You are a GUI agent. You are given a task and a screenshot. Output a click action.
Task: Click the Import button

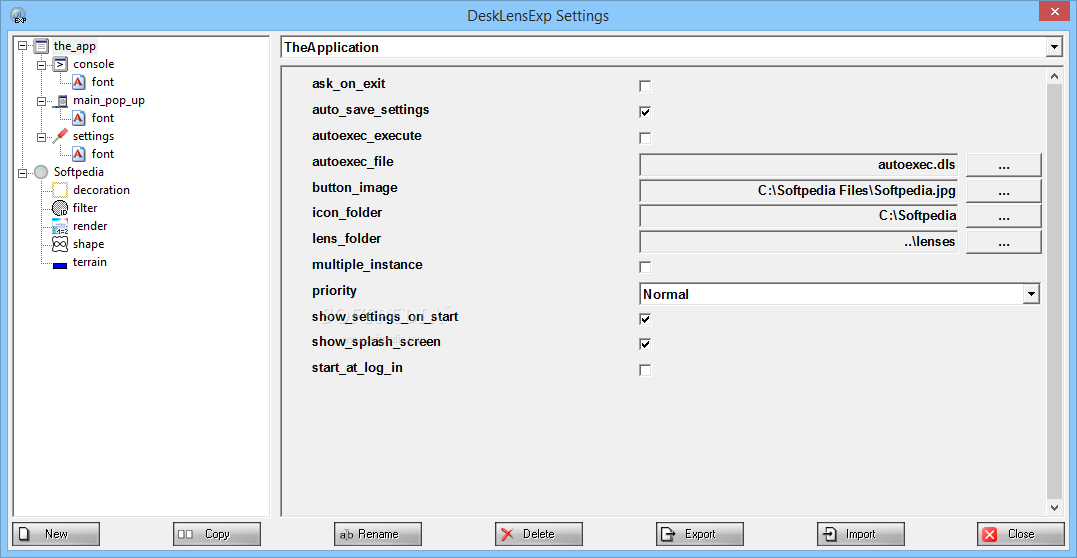pyautogui.click(x=861, y=534)
